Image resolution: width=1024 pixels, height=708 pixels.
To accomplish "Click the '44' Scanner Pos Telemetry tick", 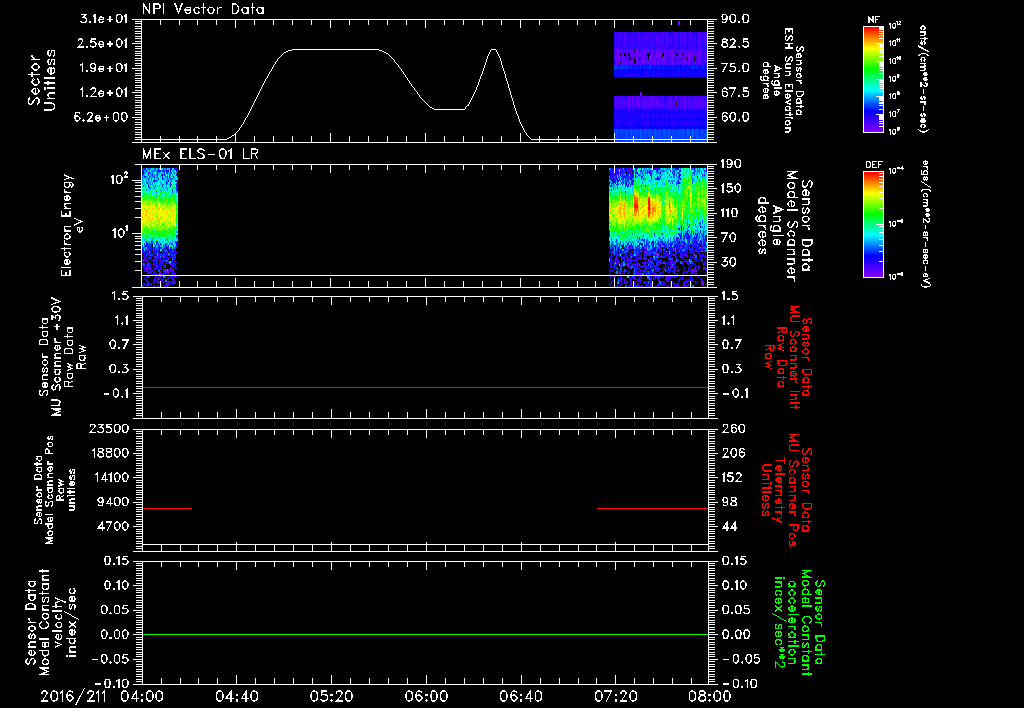I will coord(729,526).
